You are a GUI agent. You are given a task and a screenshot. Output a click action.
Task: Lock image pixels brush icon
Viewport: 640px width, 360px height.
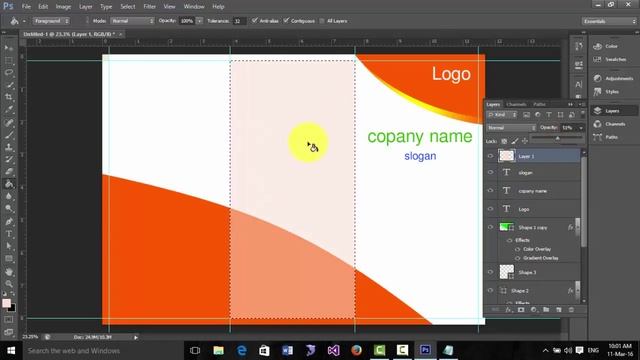coord(515,141)
